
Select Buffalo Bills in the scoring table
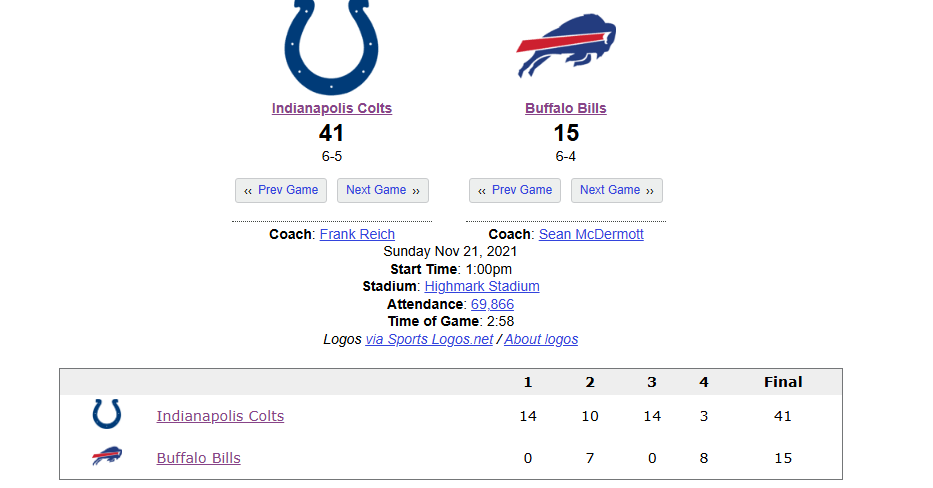(198, 458)
